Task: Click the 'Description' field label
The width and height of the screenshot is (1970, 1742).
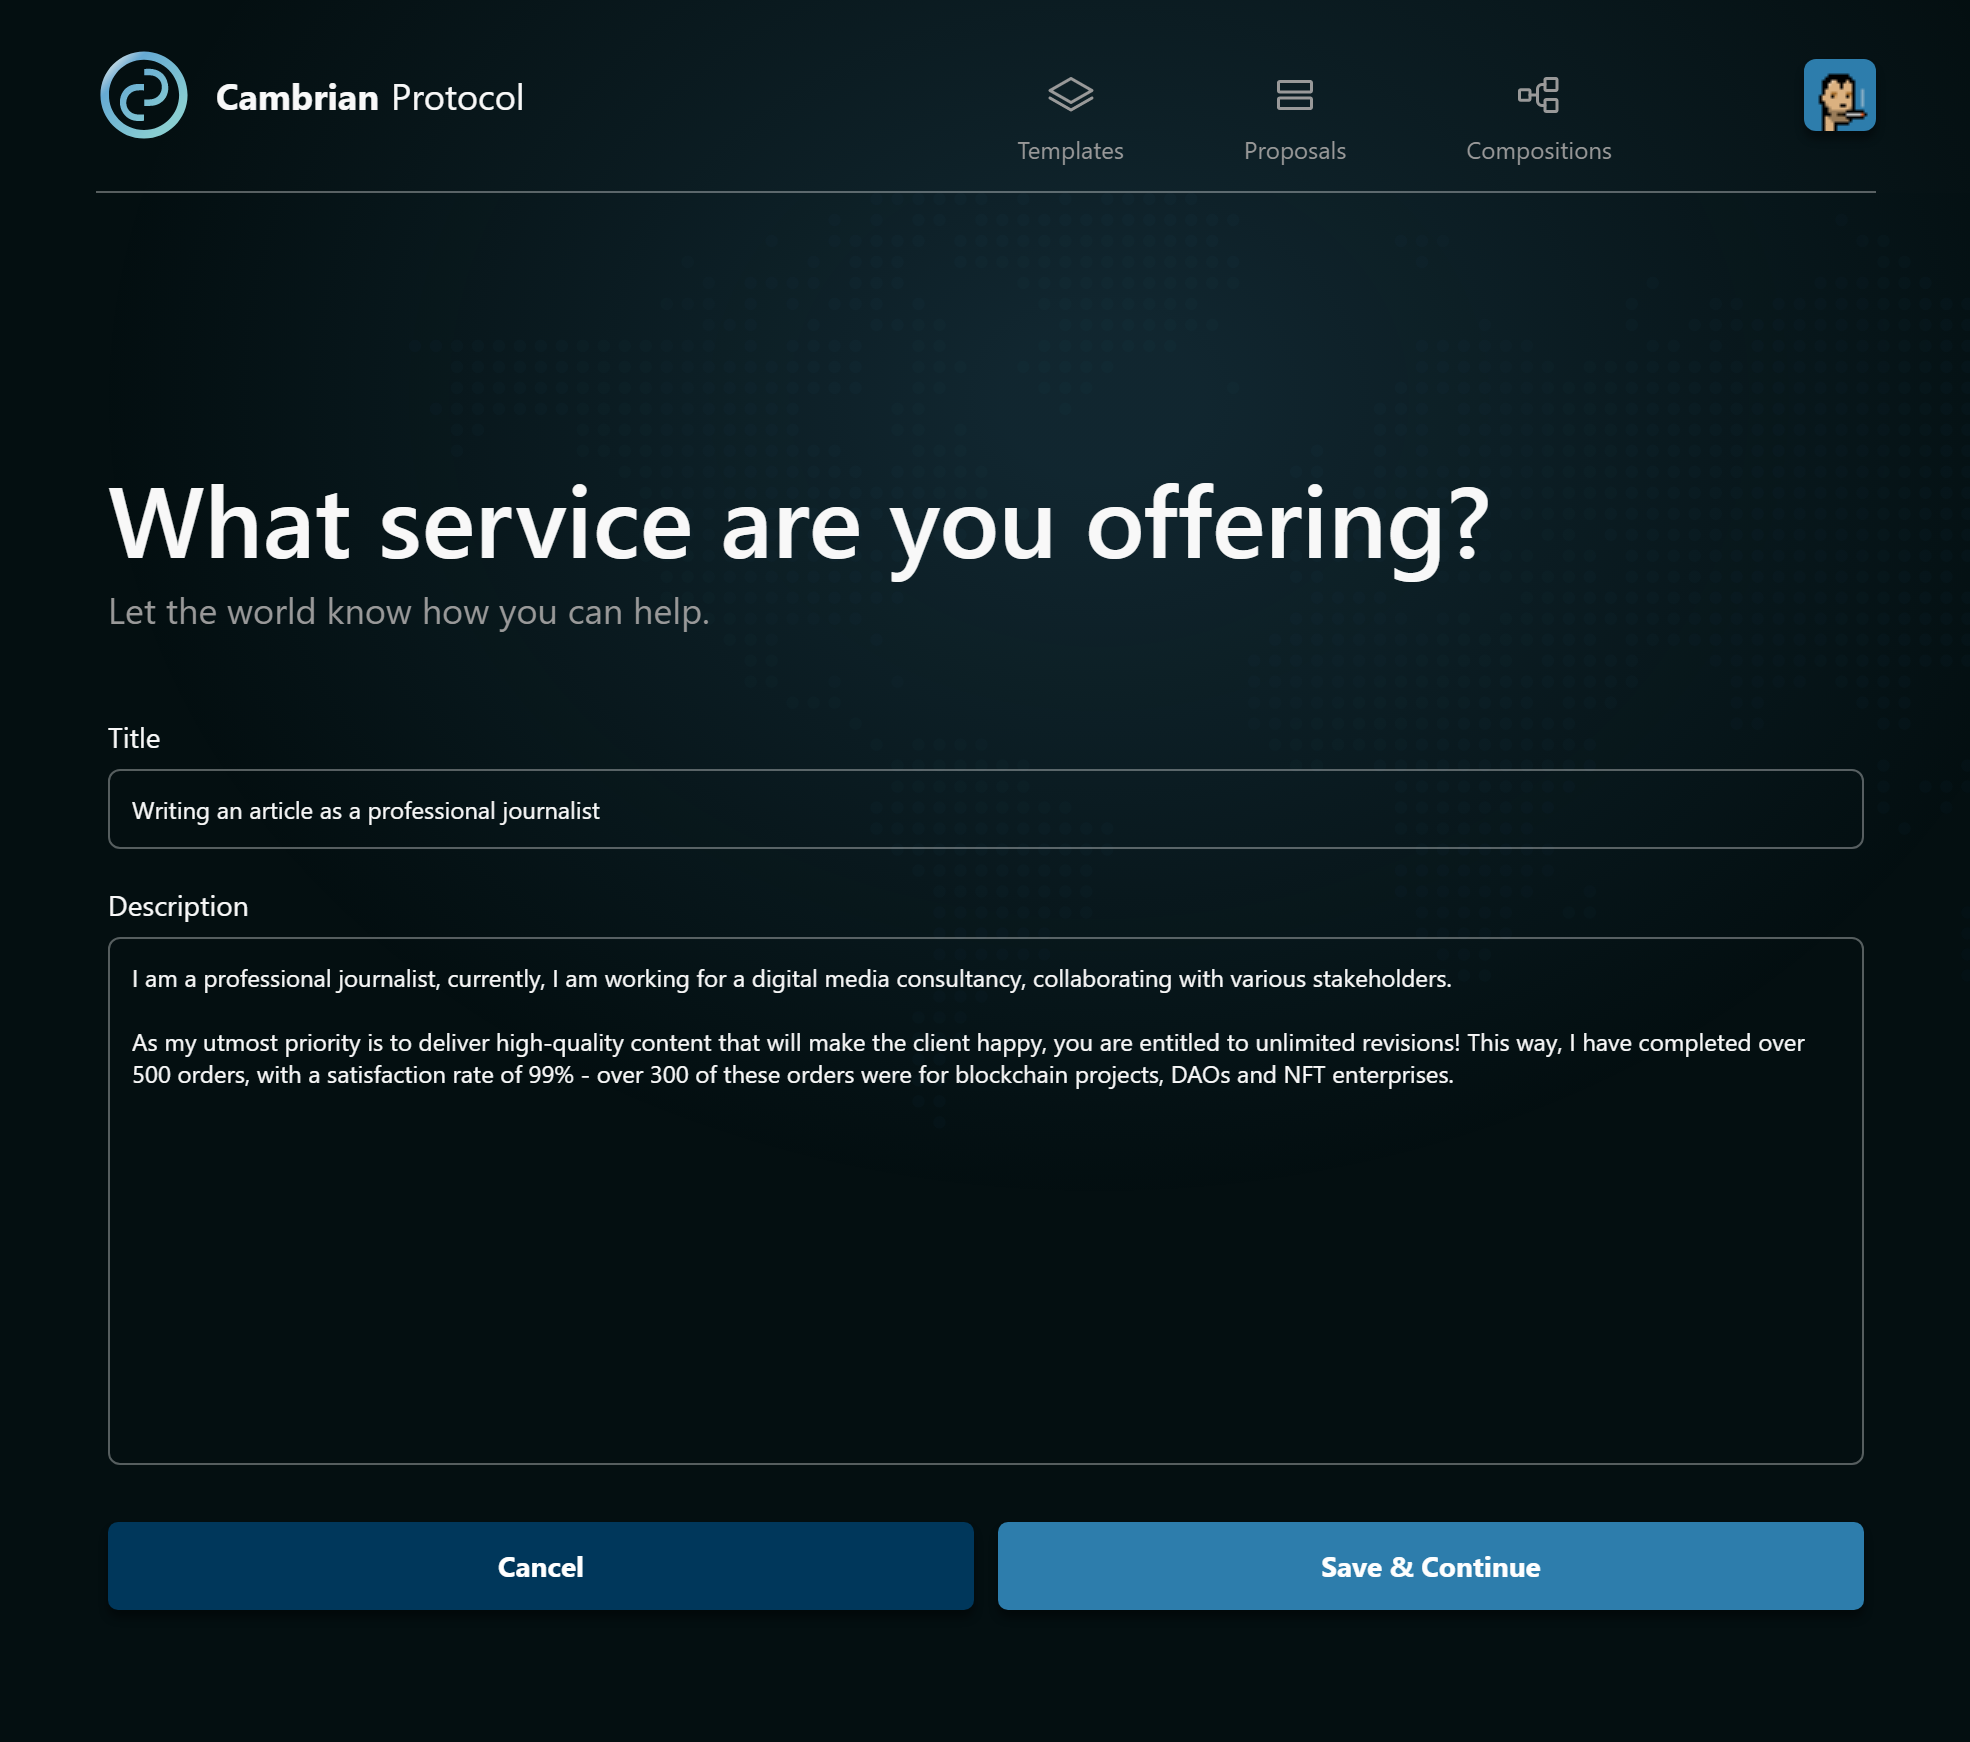Action: click(x=178, y=906)
